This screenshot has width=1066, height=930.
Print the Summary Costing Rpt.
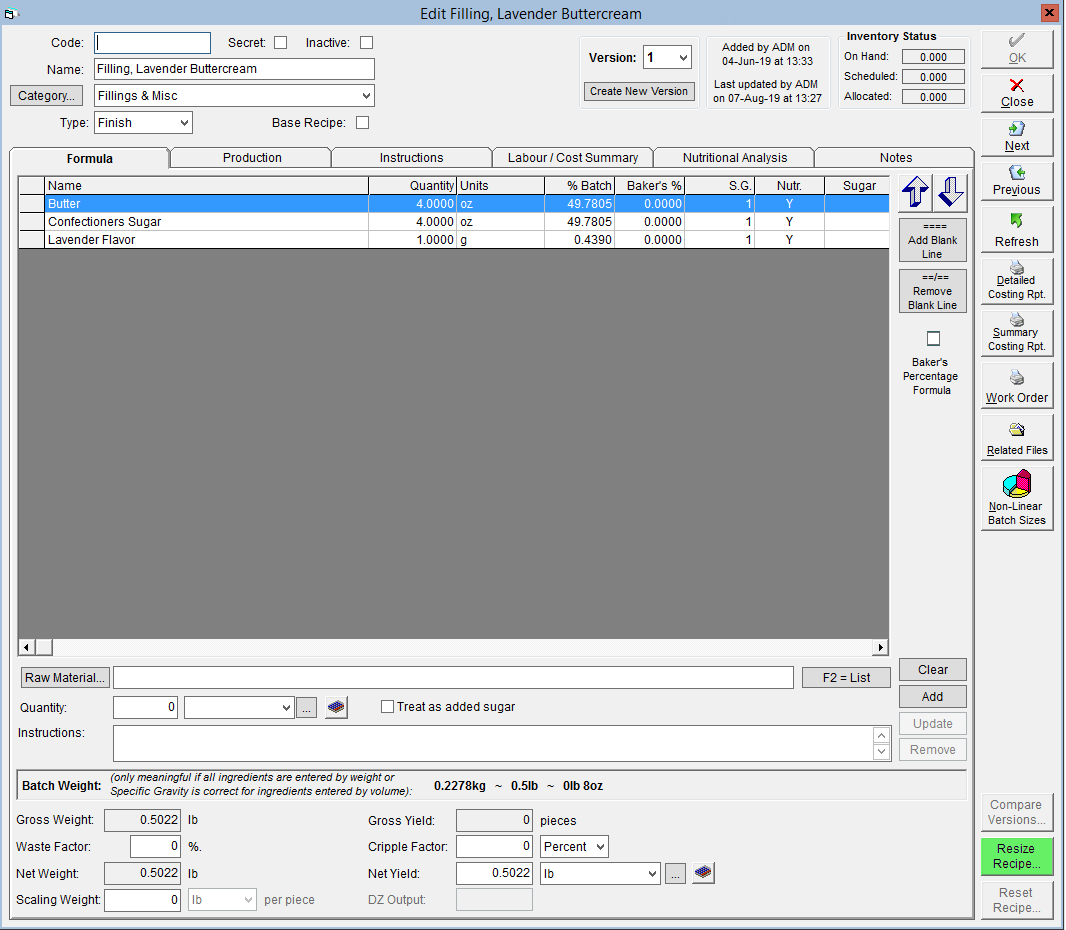coord(1017,332)
